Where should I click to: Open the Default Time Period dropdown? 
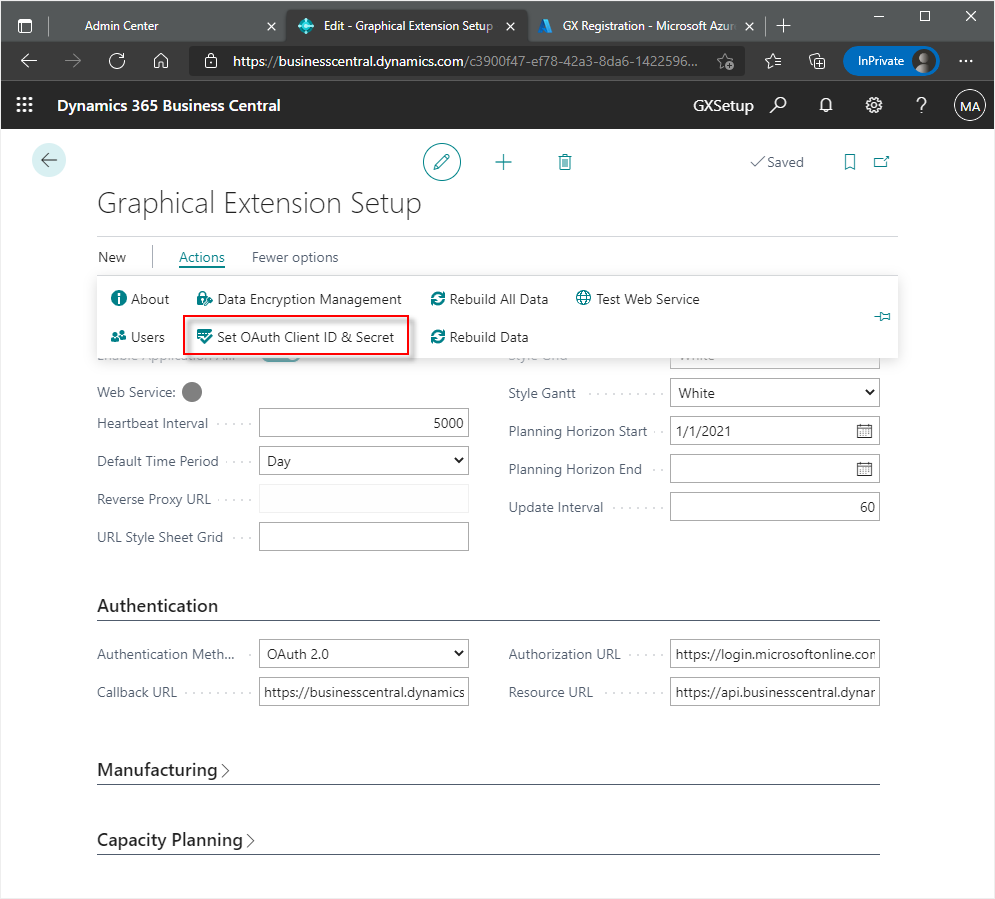coord(363,461)
